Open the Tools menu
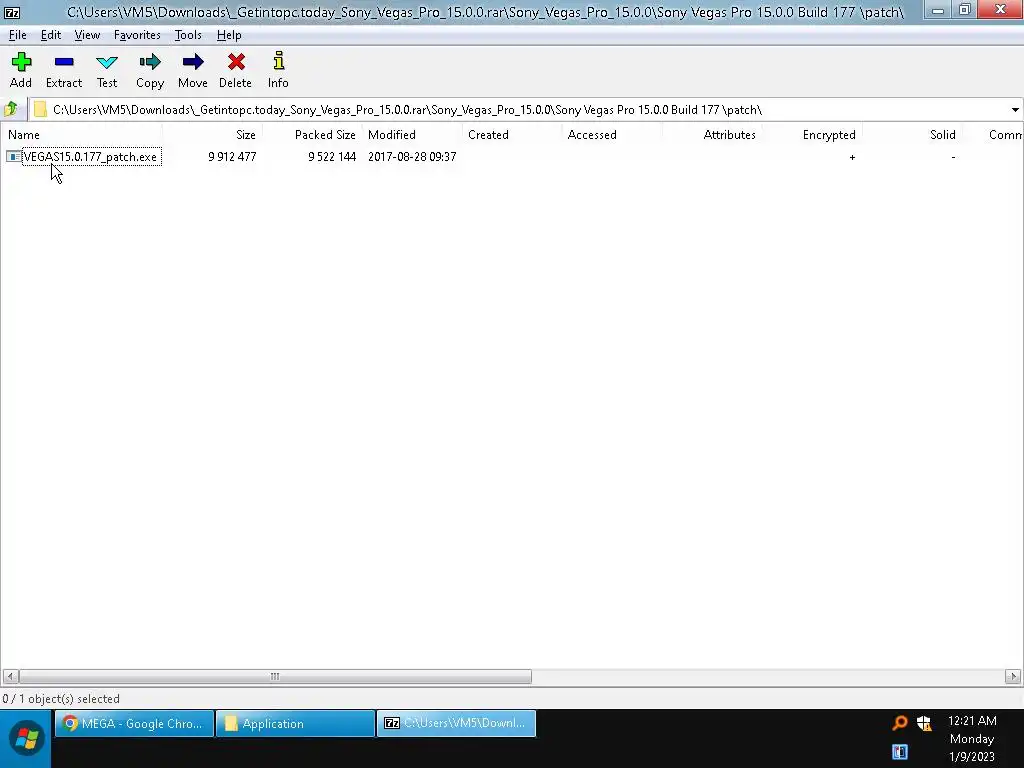The height and width of the screenshot is (768, 1024). point(188,35)
